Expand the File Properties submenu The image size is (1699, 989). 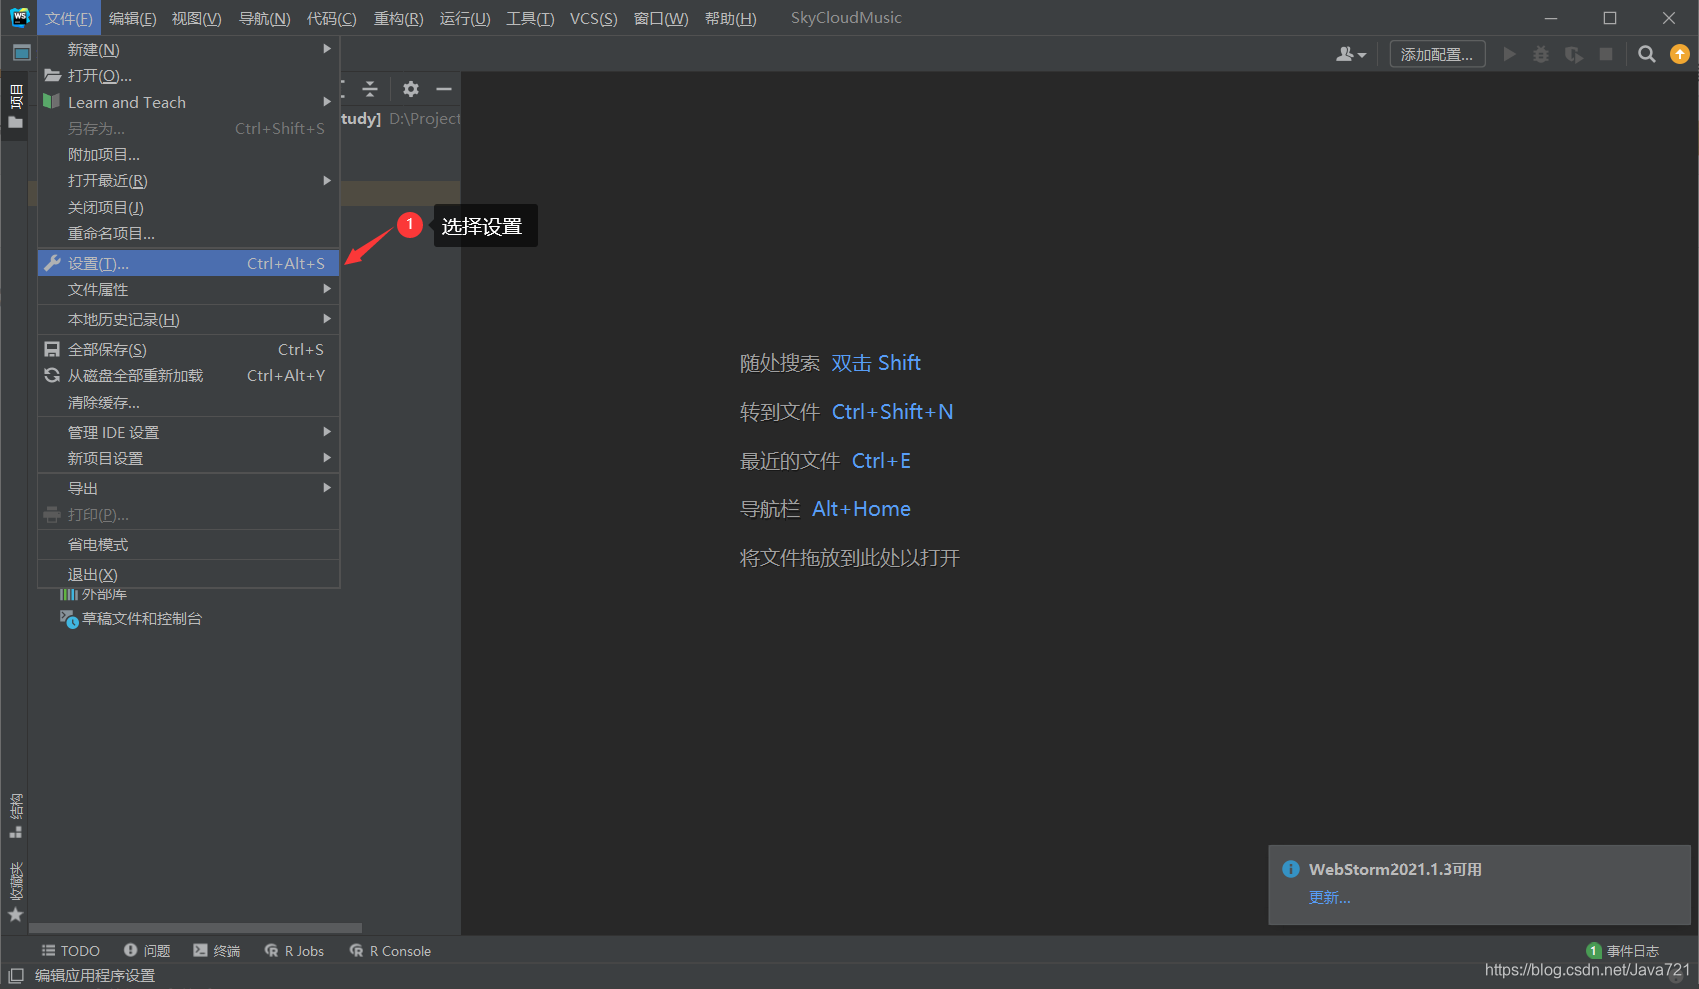(189, 290)
